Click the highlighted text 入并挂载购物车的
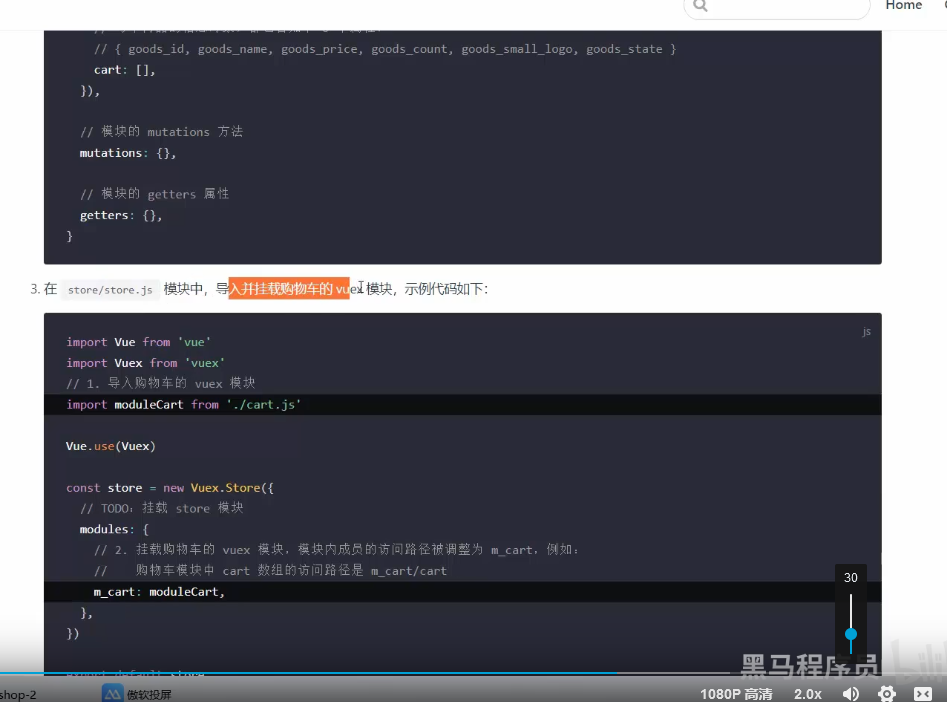Screen dimensions: 947x702 281,289
